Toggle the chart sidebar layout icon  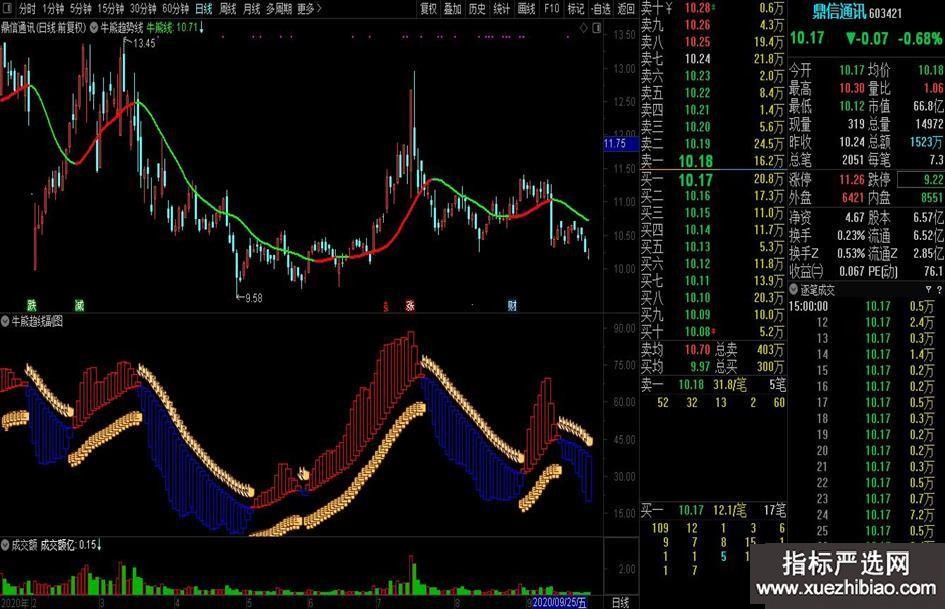pos(597,28)
